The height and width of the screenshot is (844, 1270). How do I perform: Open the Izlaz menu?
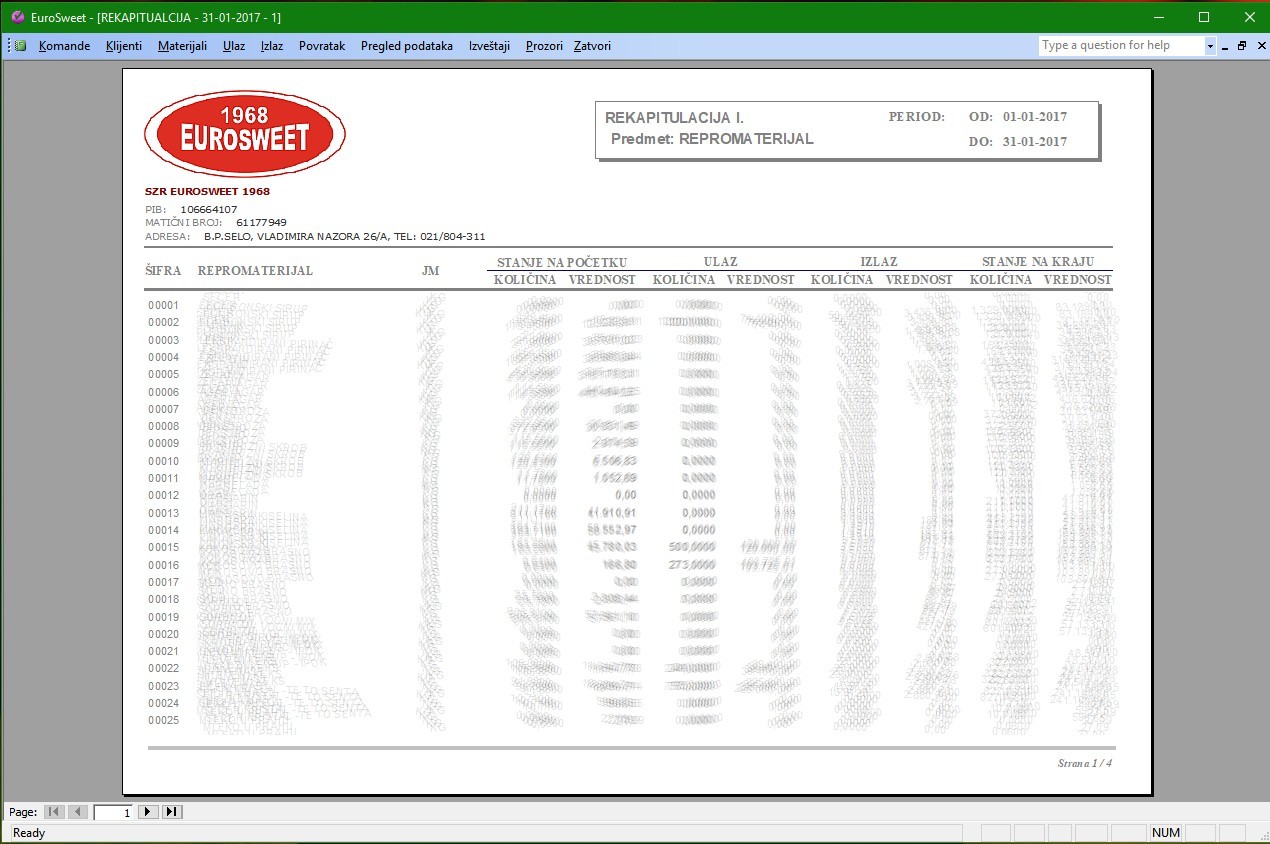[272, 46]
